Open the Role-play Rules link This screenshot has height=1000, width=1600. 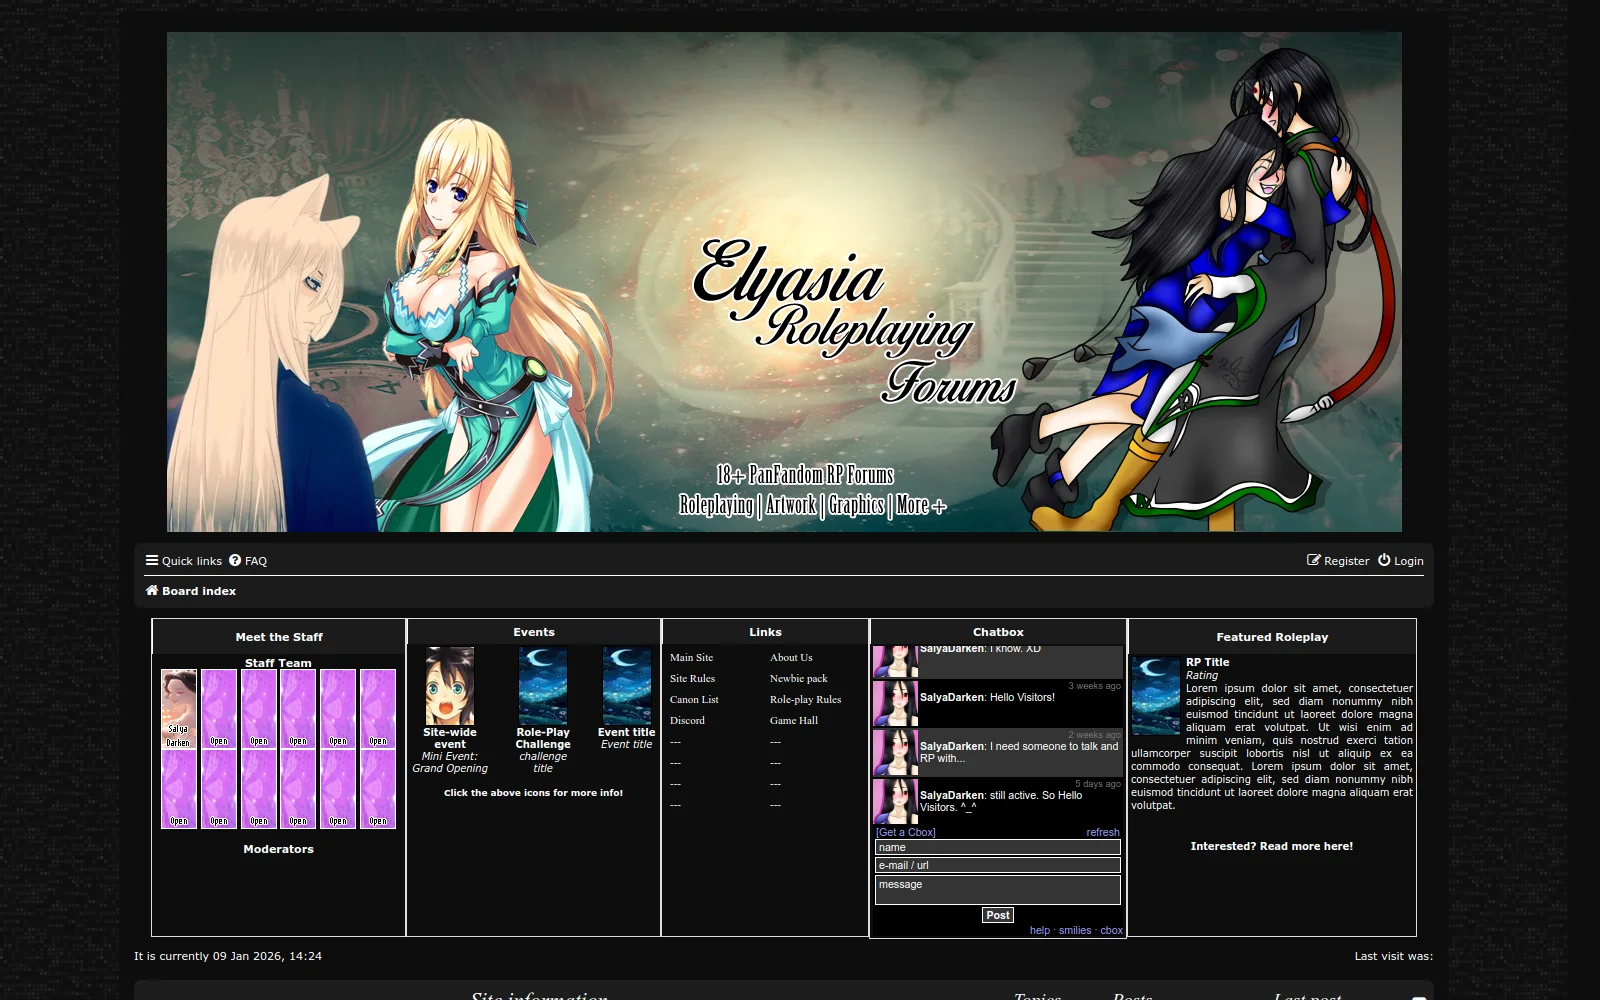tap(806, 700)
